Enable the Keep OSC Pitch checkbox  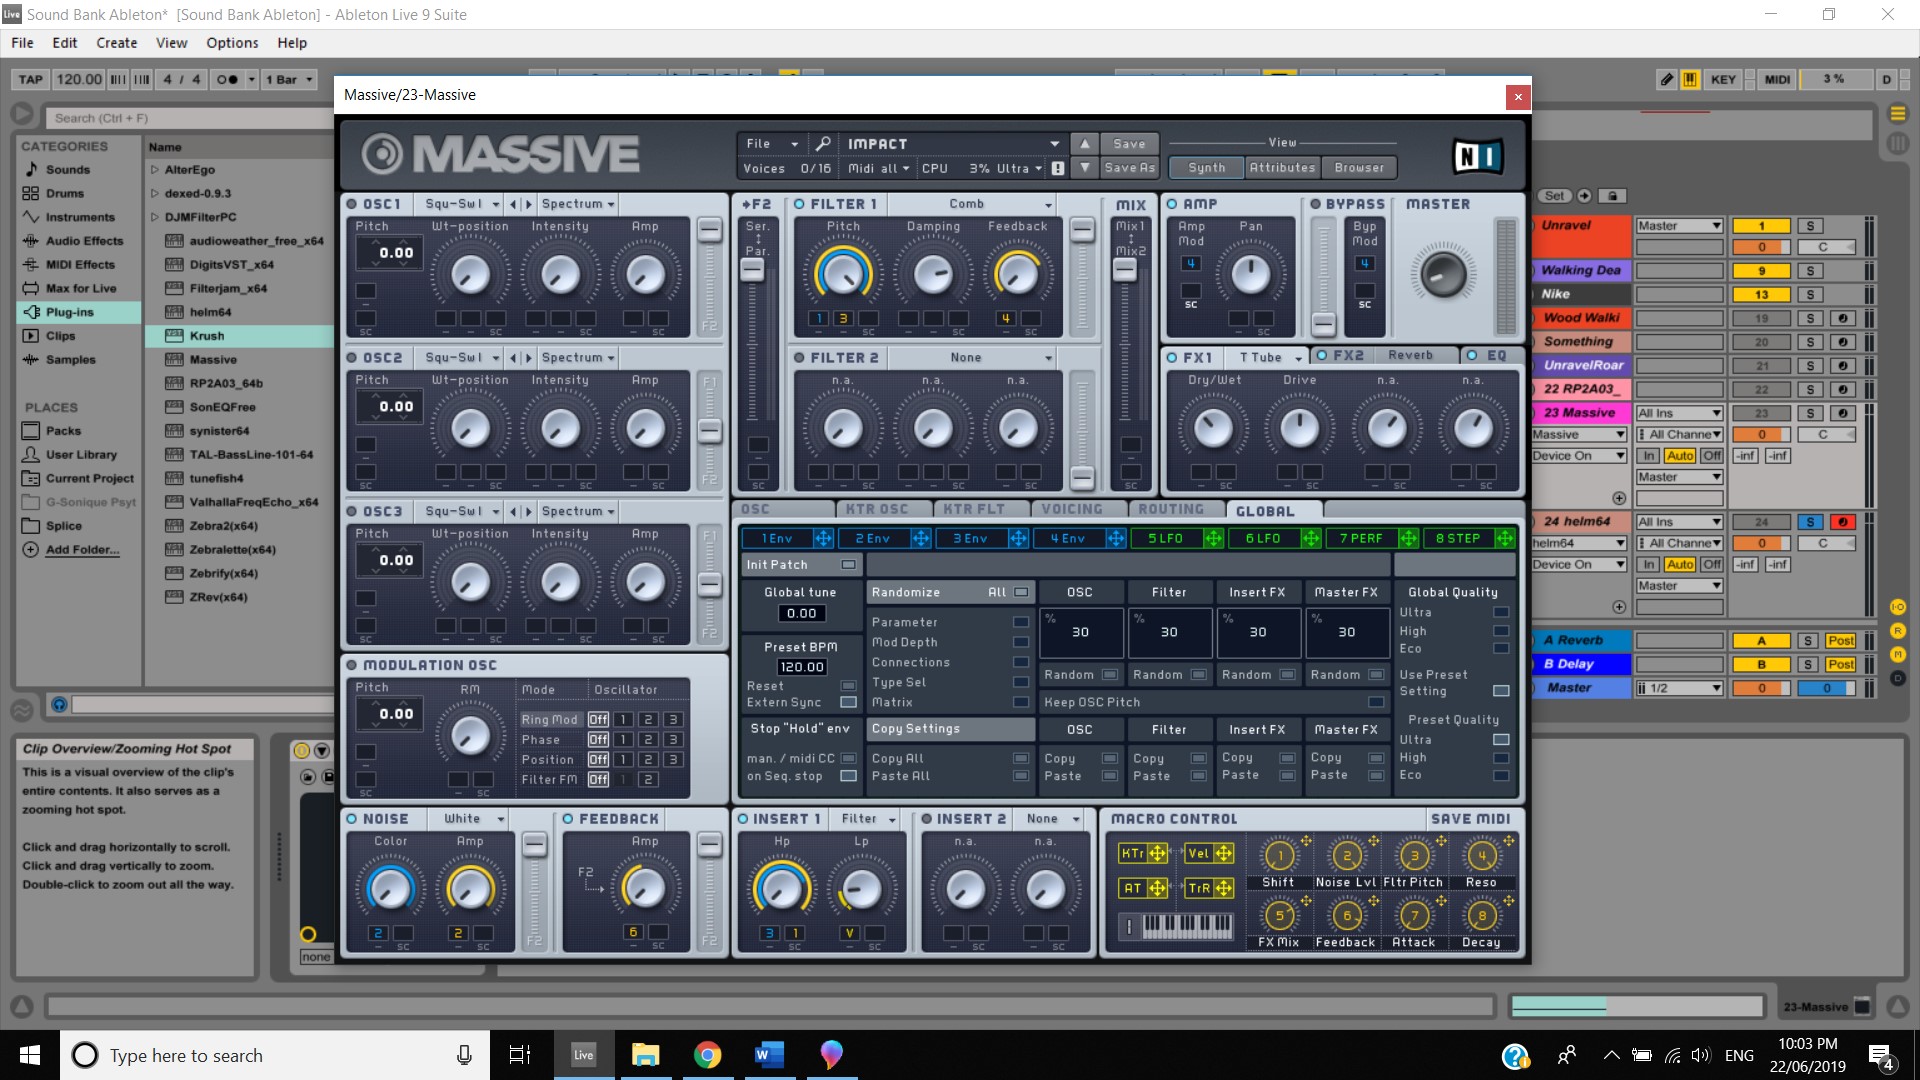click(x=1376, y=702)
